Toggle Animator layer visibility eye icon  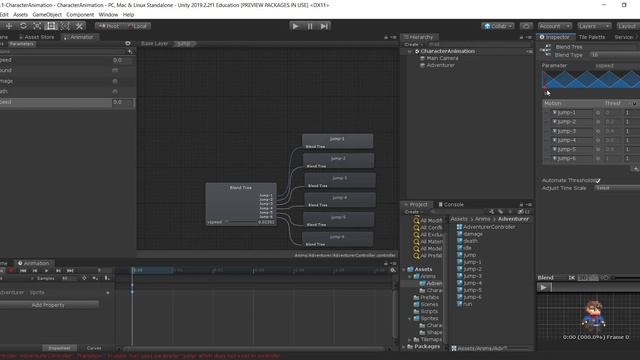(x=128, y=43)
